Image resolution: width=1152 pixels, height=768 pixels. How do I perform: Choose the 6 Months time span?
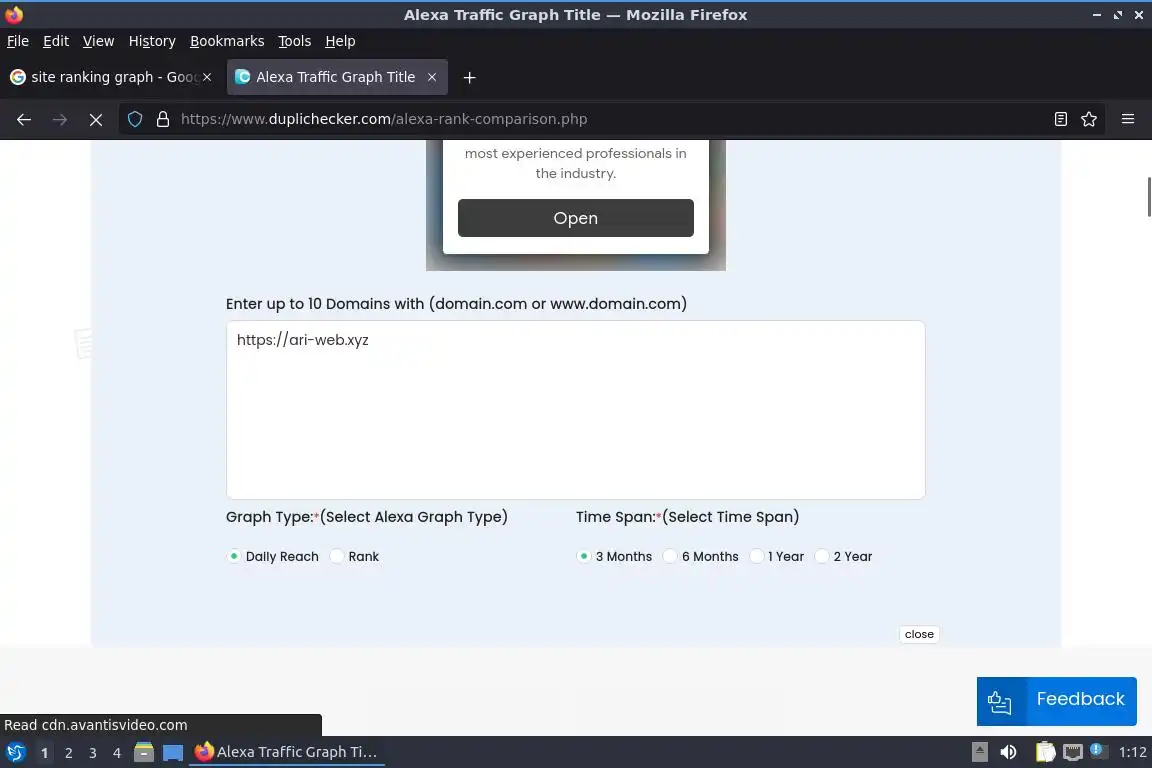(x=669, y=556)
